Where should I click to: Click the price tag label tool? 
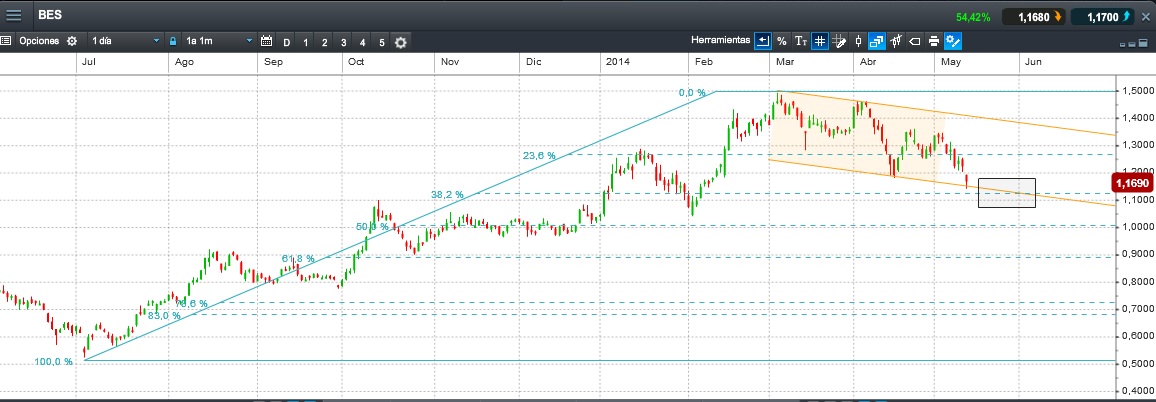pyautogui.click(x=914, y=41)
